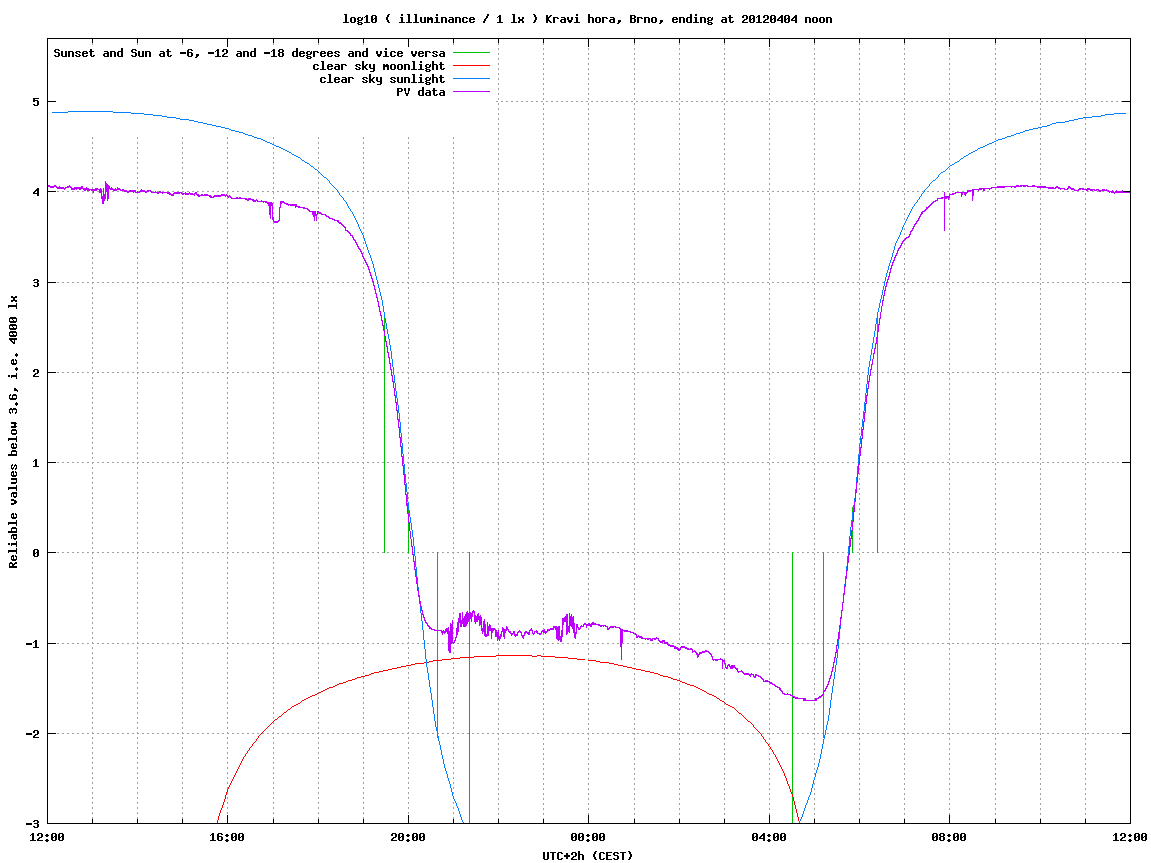Viewport: 1151px width, 863px height.
Task: Click y-axis tick label 1
Action: (x=35, y=463)
